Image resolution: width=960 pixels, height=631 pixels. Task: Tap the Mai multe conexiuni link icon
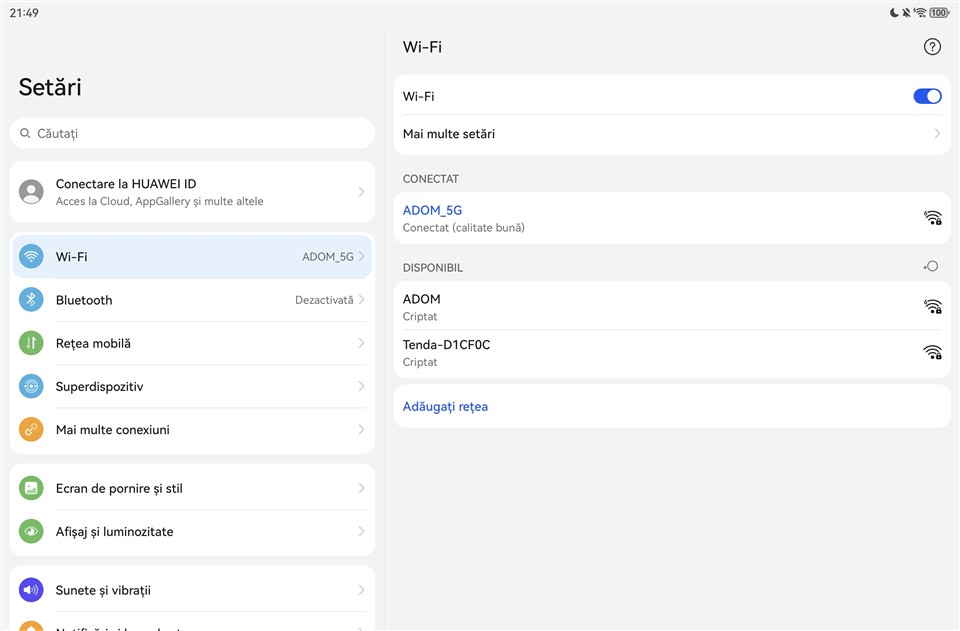[x=31, y=430]
